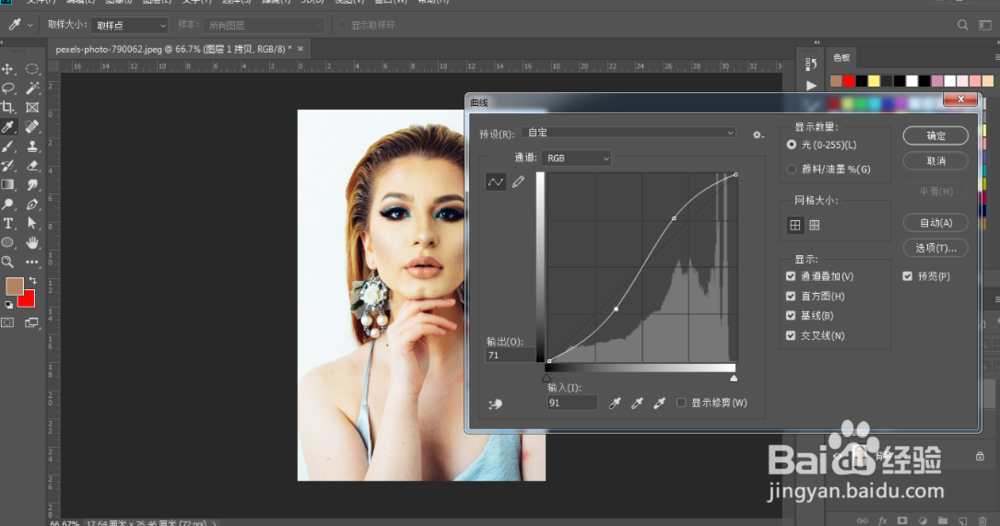Select the Eyedropper tool in the toolbox
The width and height of the screenshot is (1000, 526).
click(x=8, y=127)
